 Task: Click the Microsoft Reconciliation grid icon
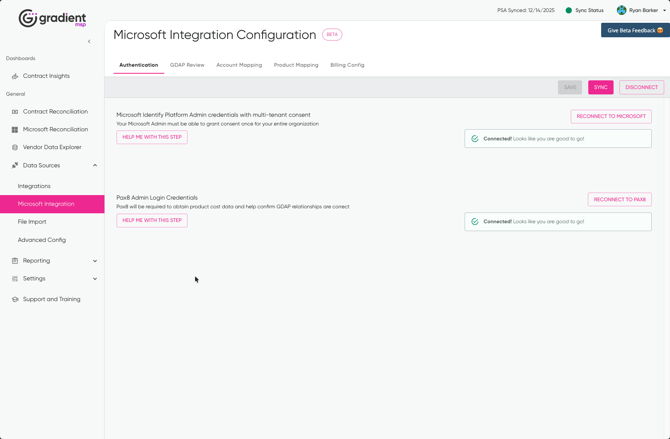pos(15,130)
